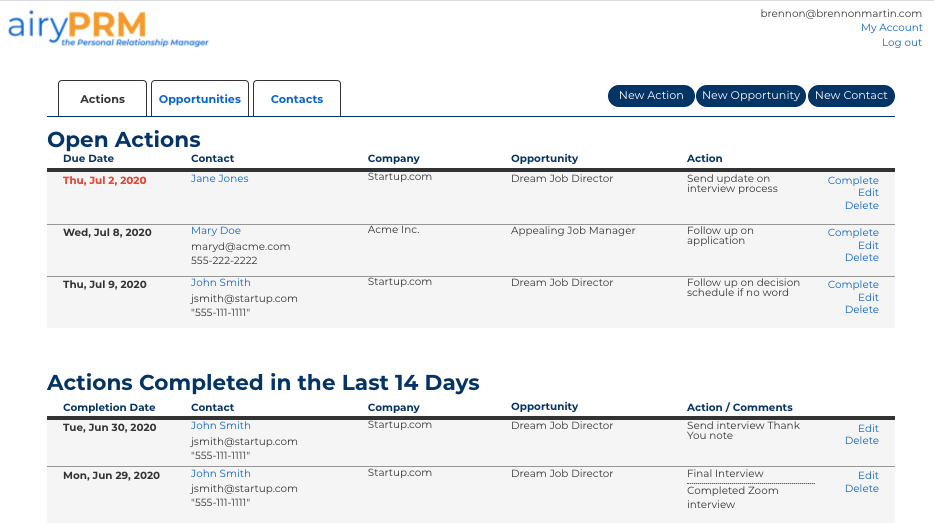The width and height of the screenshot is (934, 523).
Task: Create a New Contact
Action: point(851,96)
